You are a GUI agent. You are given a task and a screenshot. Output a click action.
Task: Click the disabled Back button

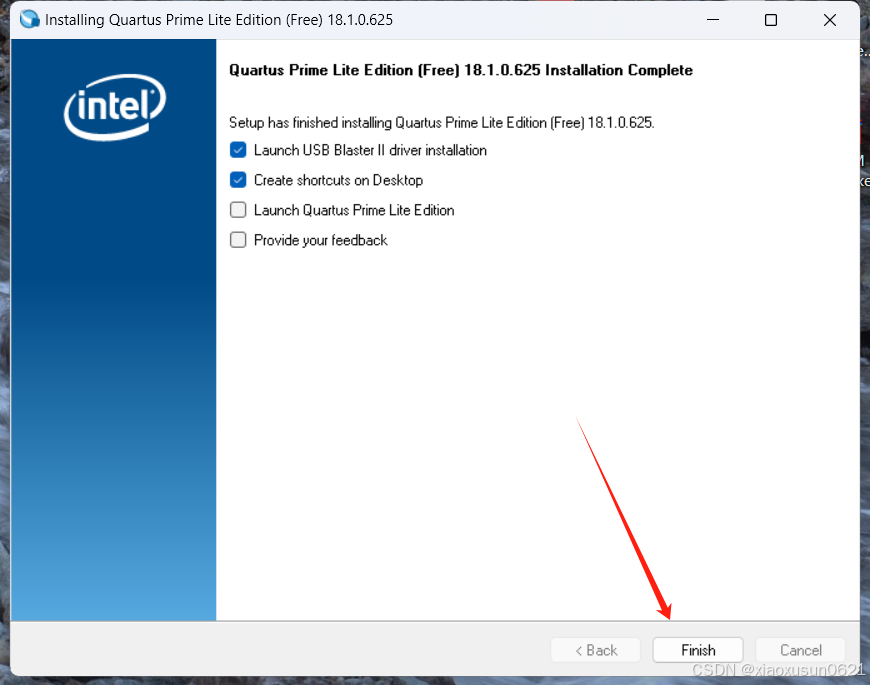(x=596, y=650)
